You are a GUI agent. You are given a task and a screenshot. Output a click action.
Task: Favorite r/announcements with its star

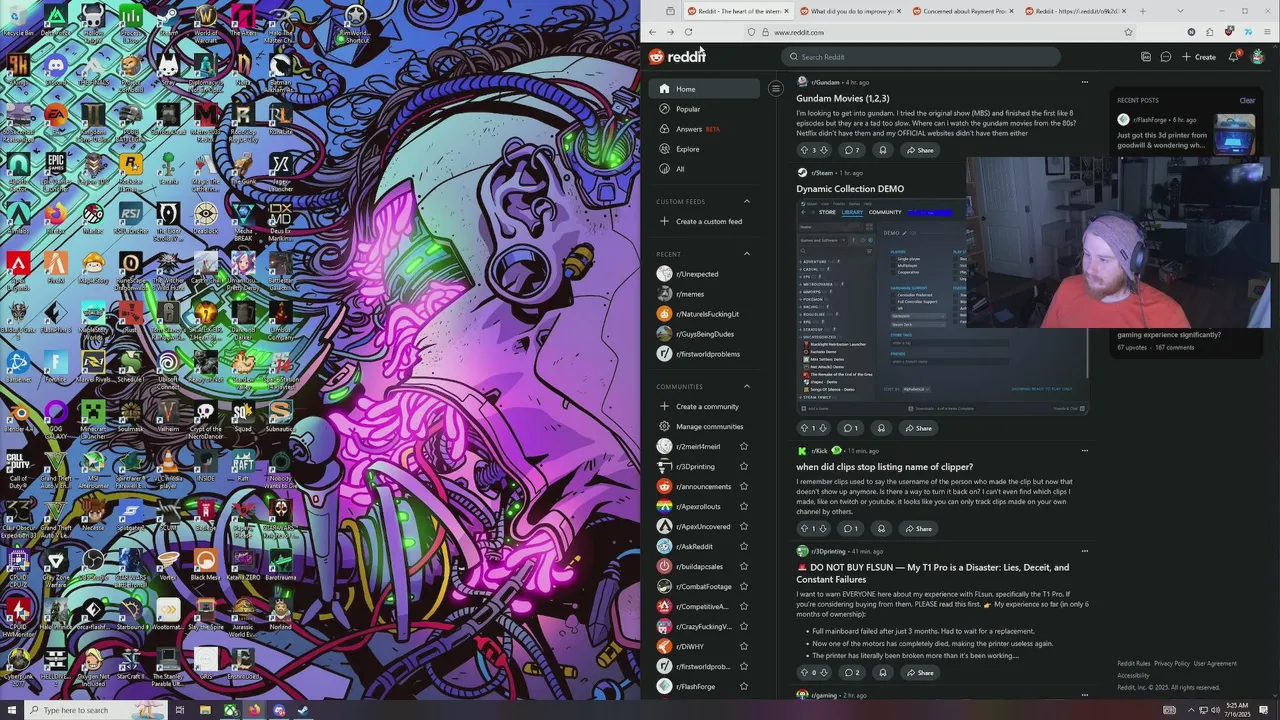743,486
